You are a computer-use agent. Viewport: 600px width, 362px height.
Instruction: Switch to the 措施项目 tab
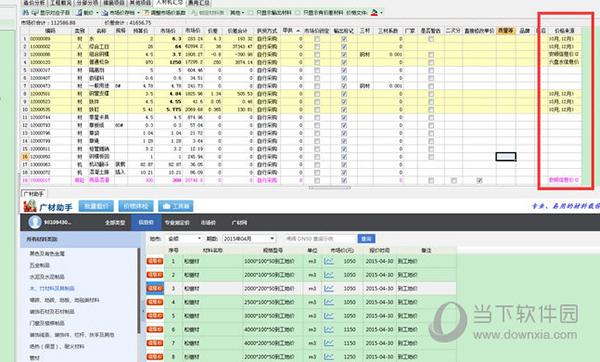pyautogui.click(x=114, y=2)
